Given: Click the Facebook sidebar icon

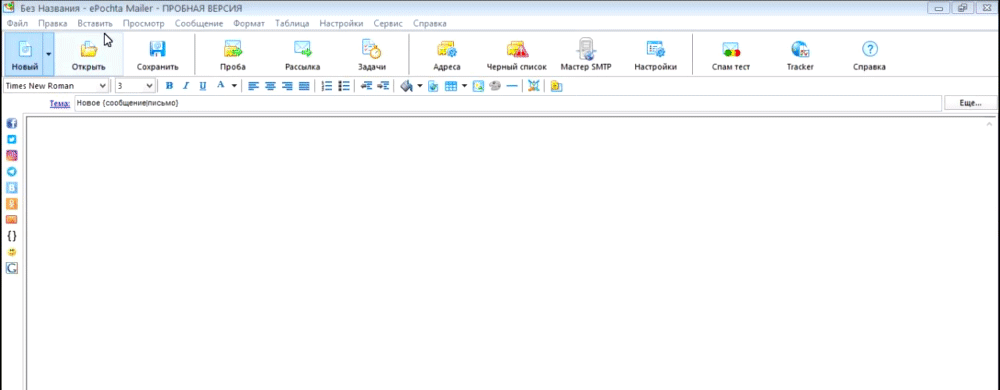Looking at the screenshot, I should coord(11,124).
